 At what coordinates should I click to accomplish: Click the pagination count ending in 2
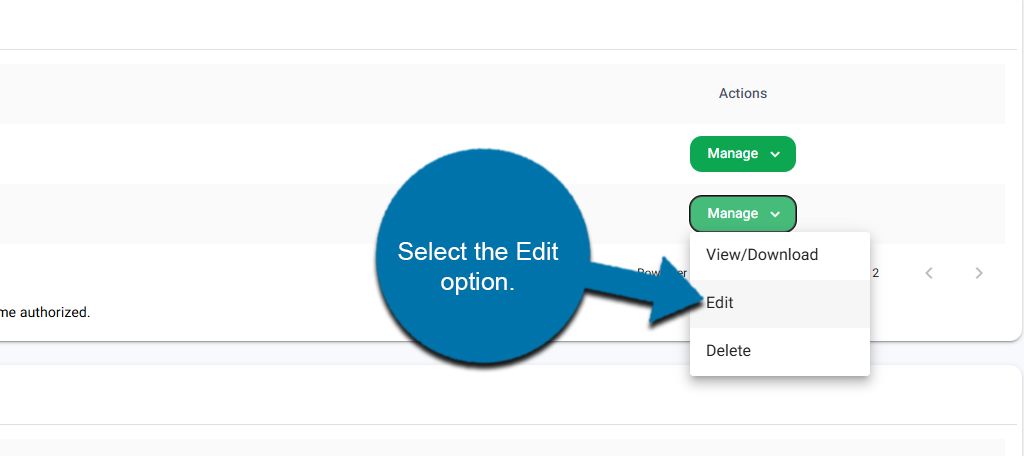coord(876,272)
